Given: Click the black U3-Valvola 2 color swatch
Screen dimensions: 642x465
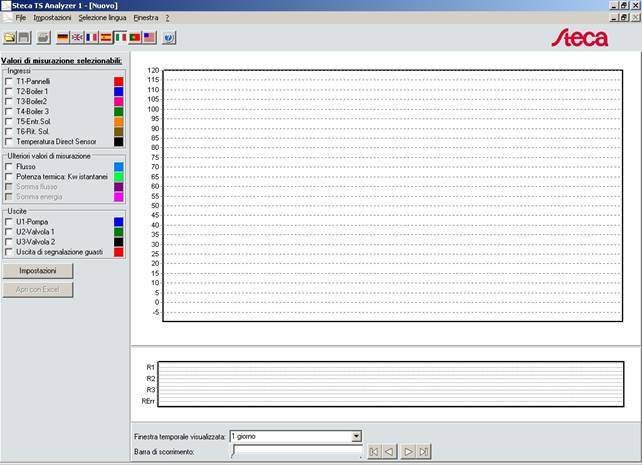Looking at the screenshot, I should pyautogui.click(x=118, y=242).
